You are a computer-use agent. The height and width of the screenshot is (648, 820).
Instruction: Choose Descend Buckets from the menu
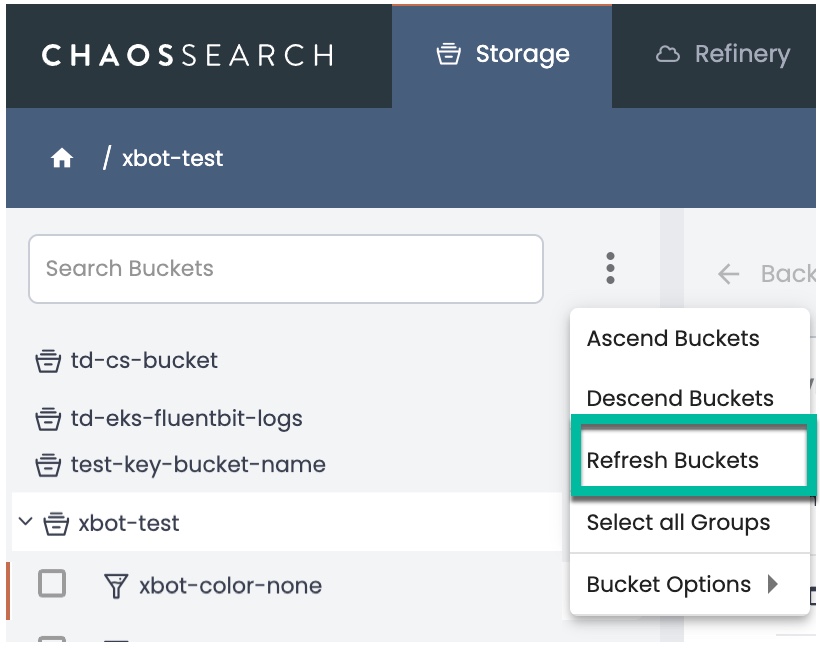click(680, 398)
